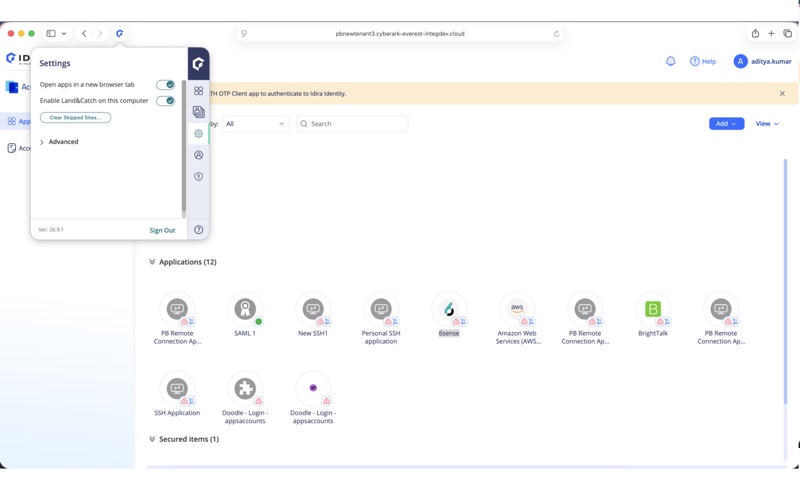
Task: Open the filter by All dropdown
Action: pyautogui.click(x=256, y=123)
